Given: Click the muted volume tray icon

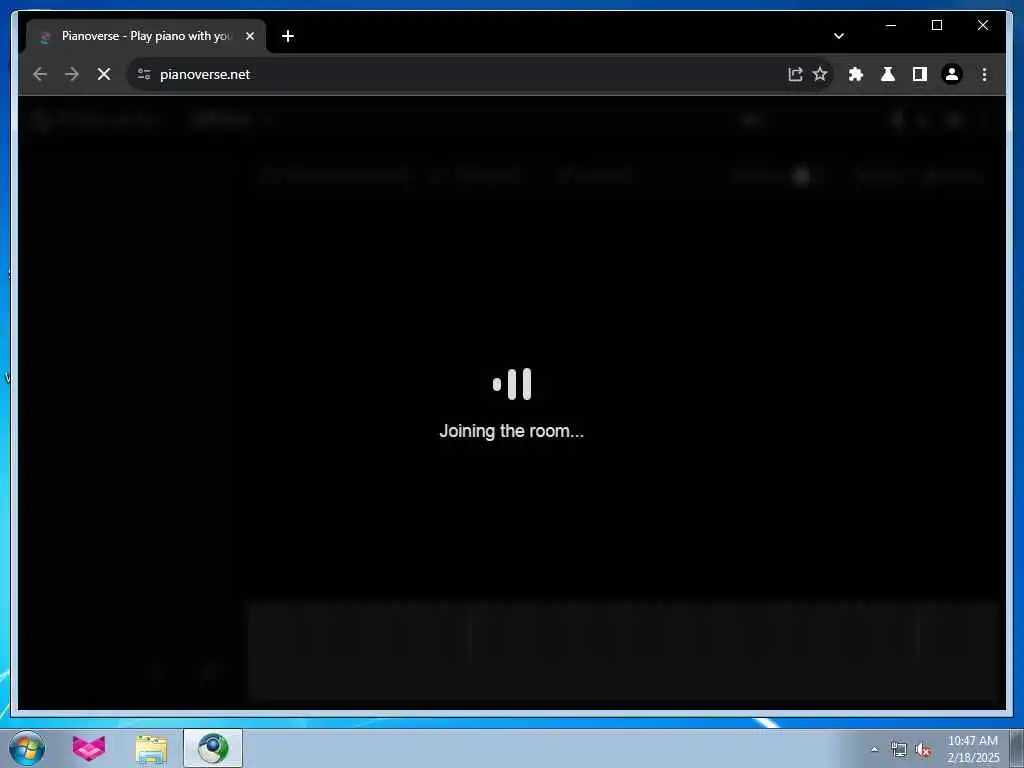Looking at the screenshot, I should (x=923, y=750).
